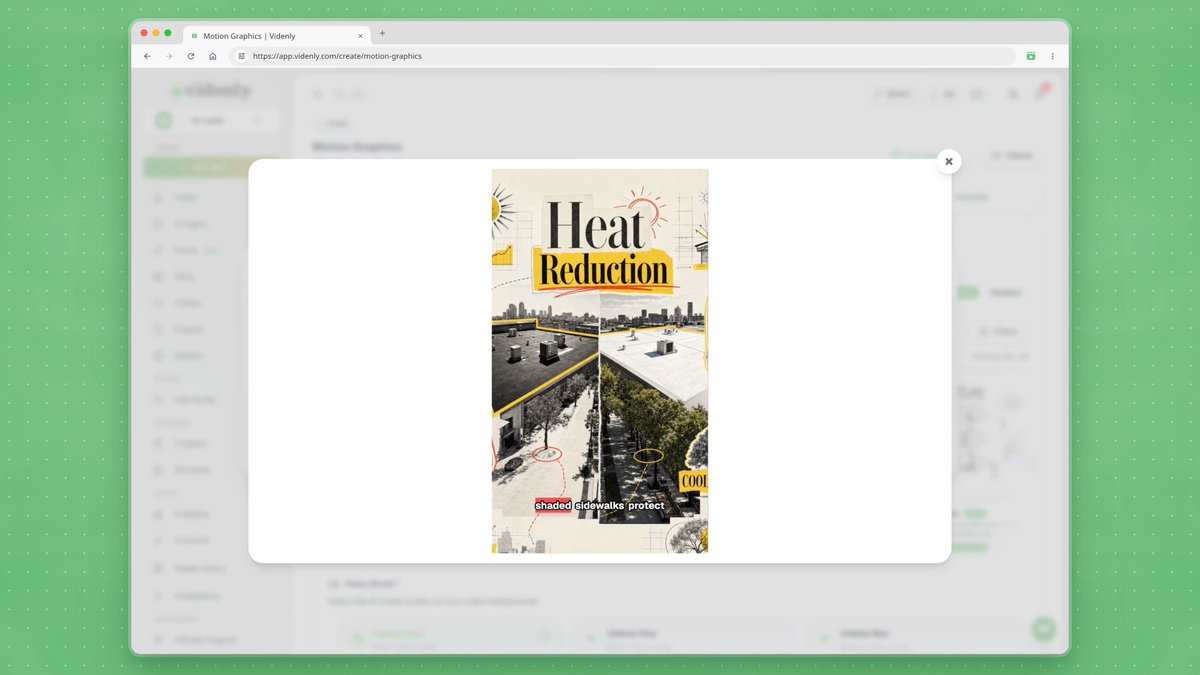Open the green Videnly extension icon

click(1031, 56)
